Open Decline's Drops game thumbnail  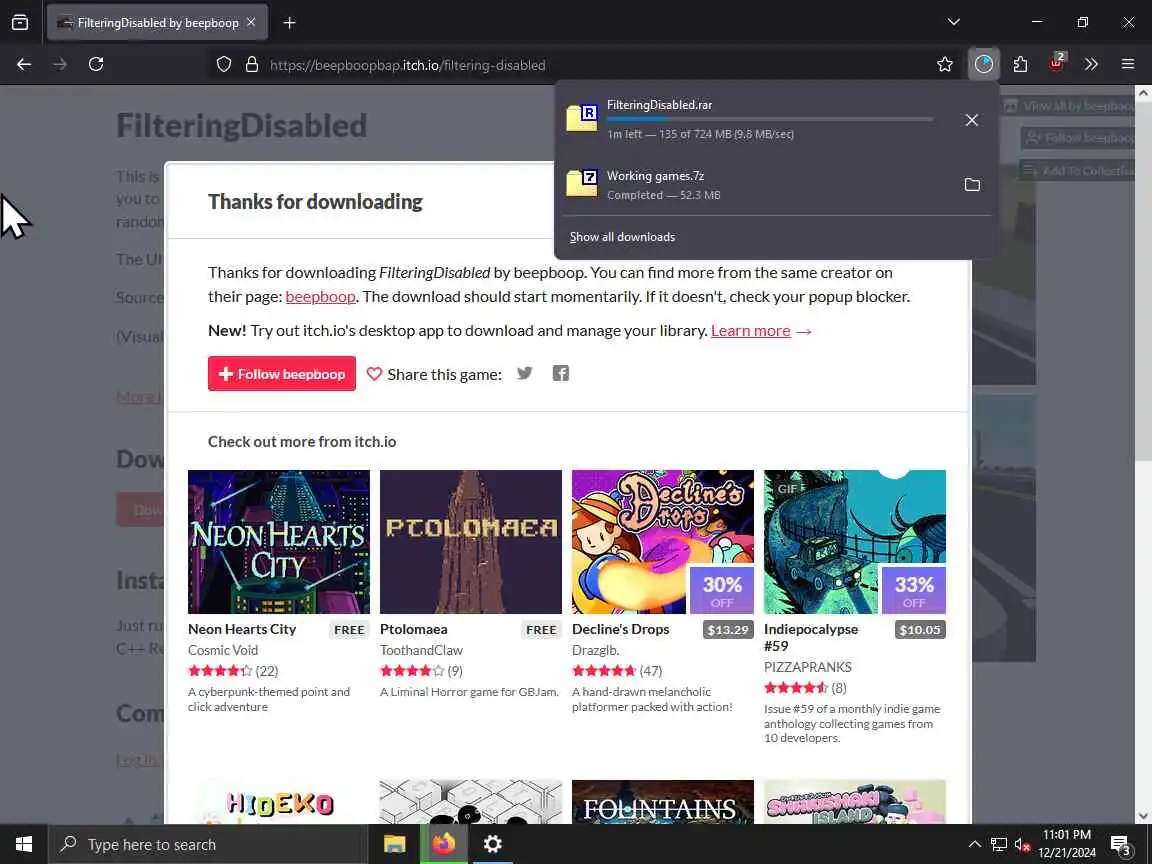(663, 541)
